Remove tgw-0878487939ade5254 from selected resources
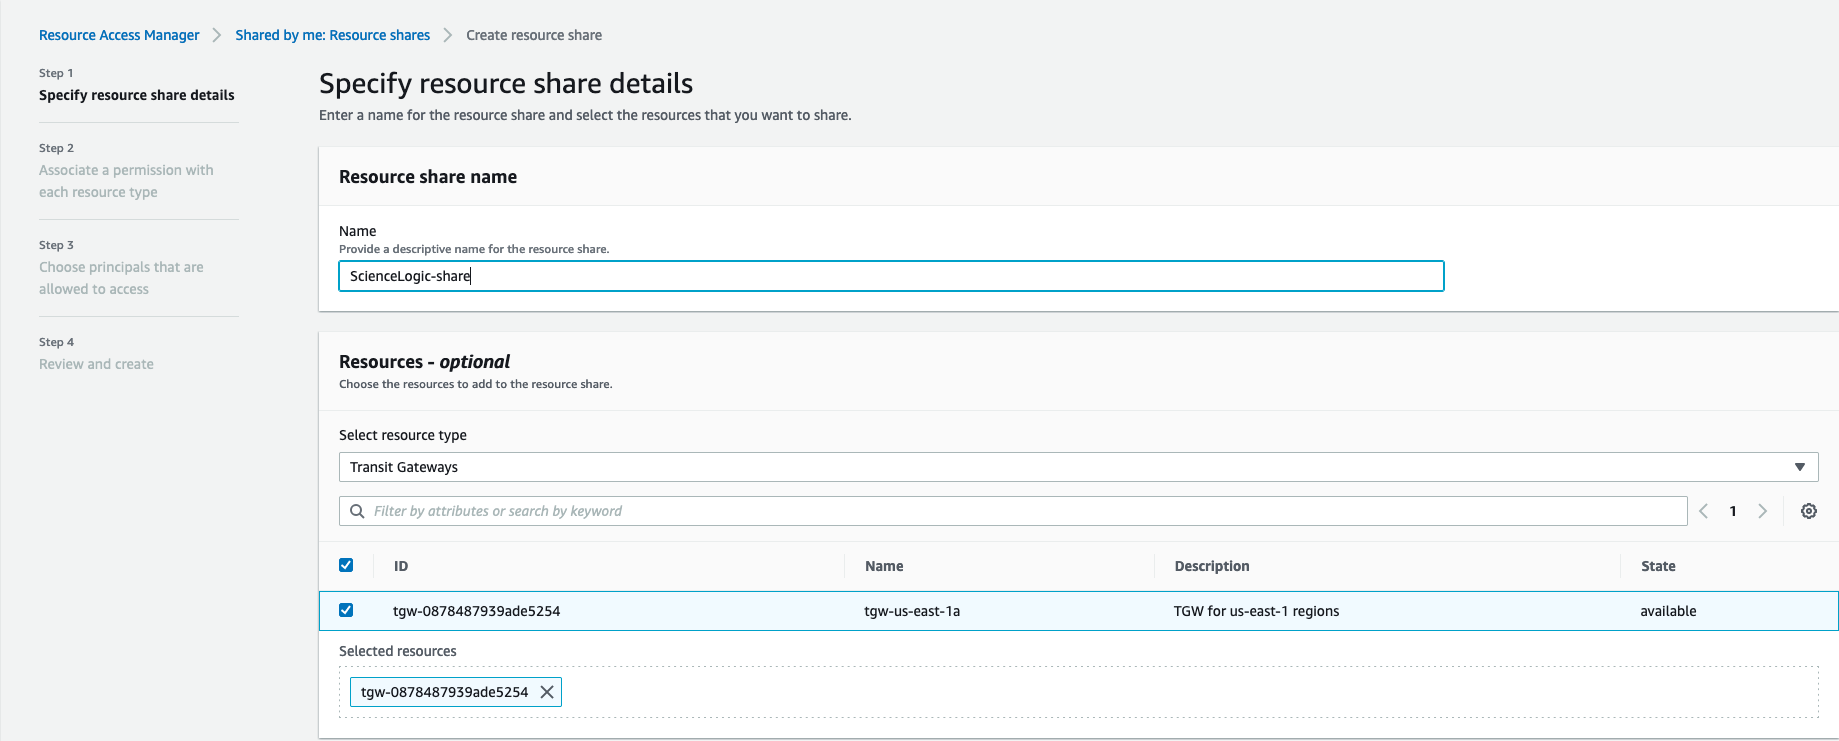Screen dimensions: 1839x741 (547, 692)
